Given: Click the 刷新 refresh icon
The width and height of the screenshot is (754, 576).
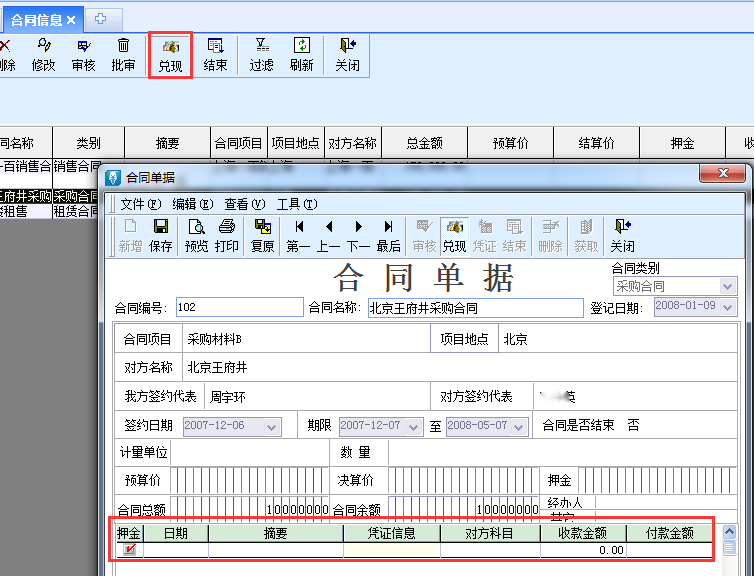Looking at the screenshot, I should pos(301,54).
